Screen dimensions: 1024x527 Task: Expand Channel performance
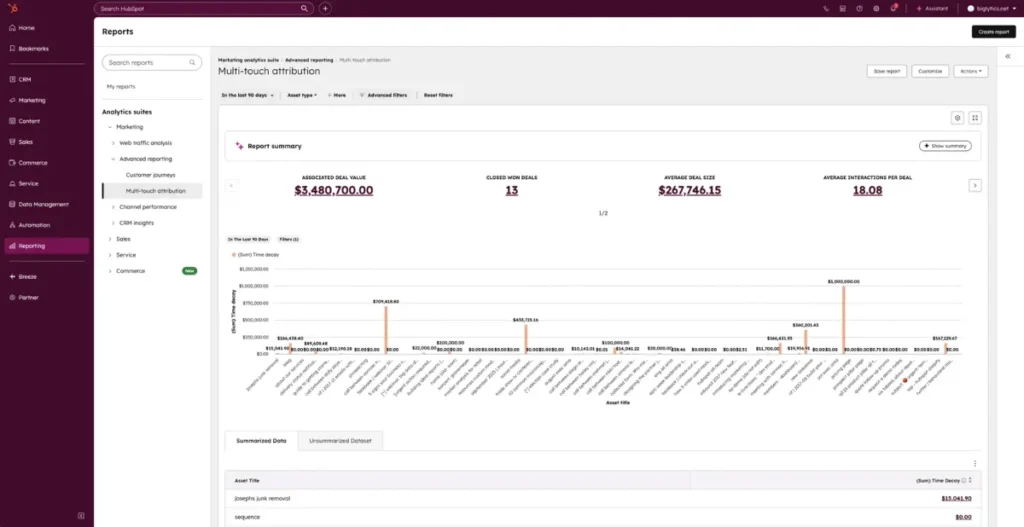(x=113, y=207)
